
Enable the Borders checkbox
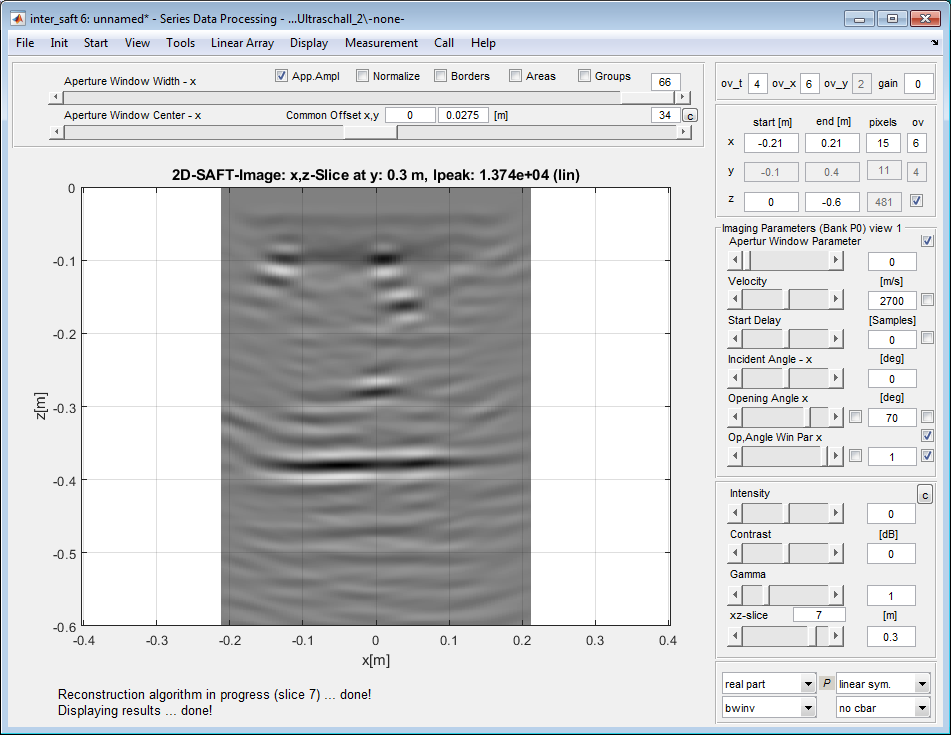[440, 75]
